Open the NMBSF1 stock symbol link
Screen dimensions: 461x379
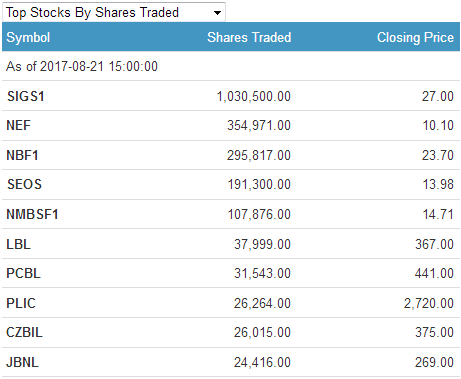(x=32, y=214)
